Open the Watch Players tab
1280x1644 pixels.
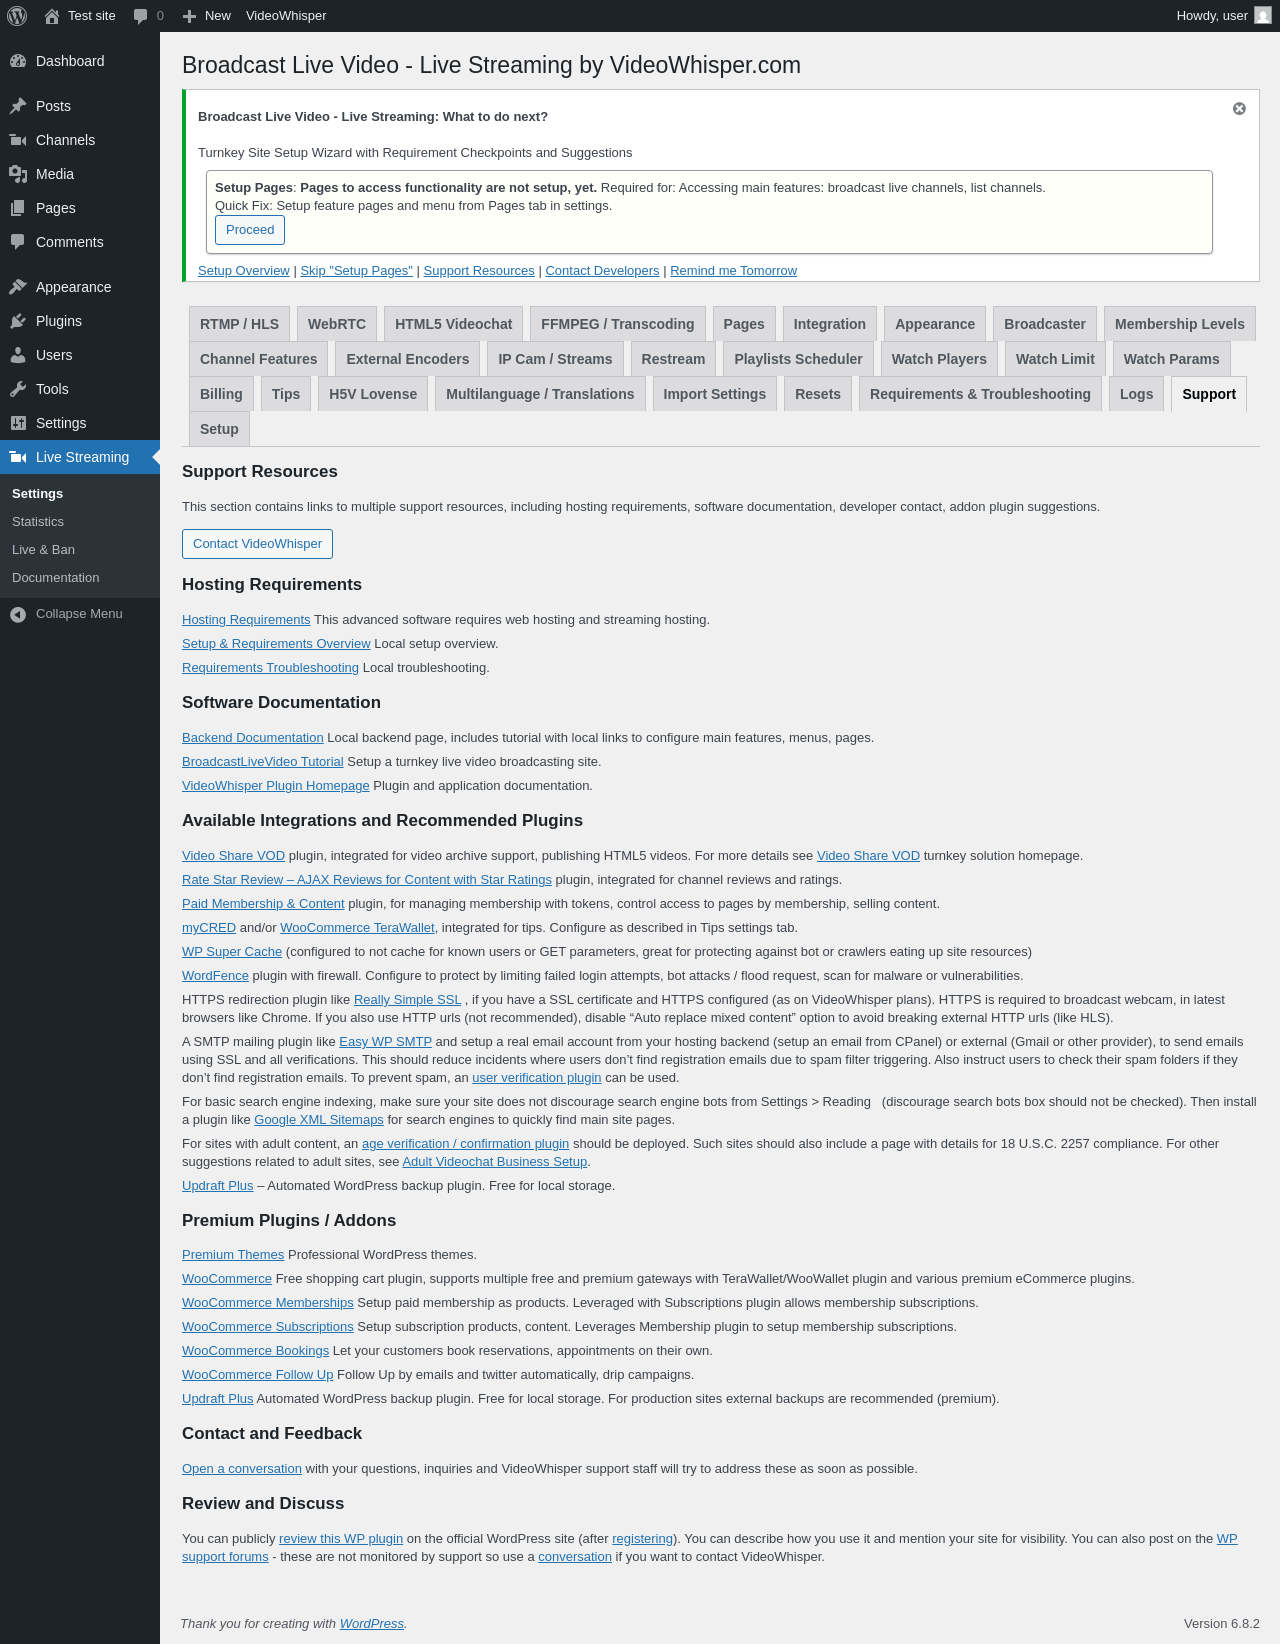(x=939, y=359)
